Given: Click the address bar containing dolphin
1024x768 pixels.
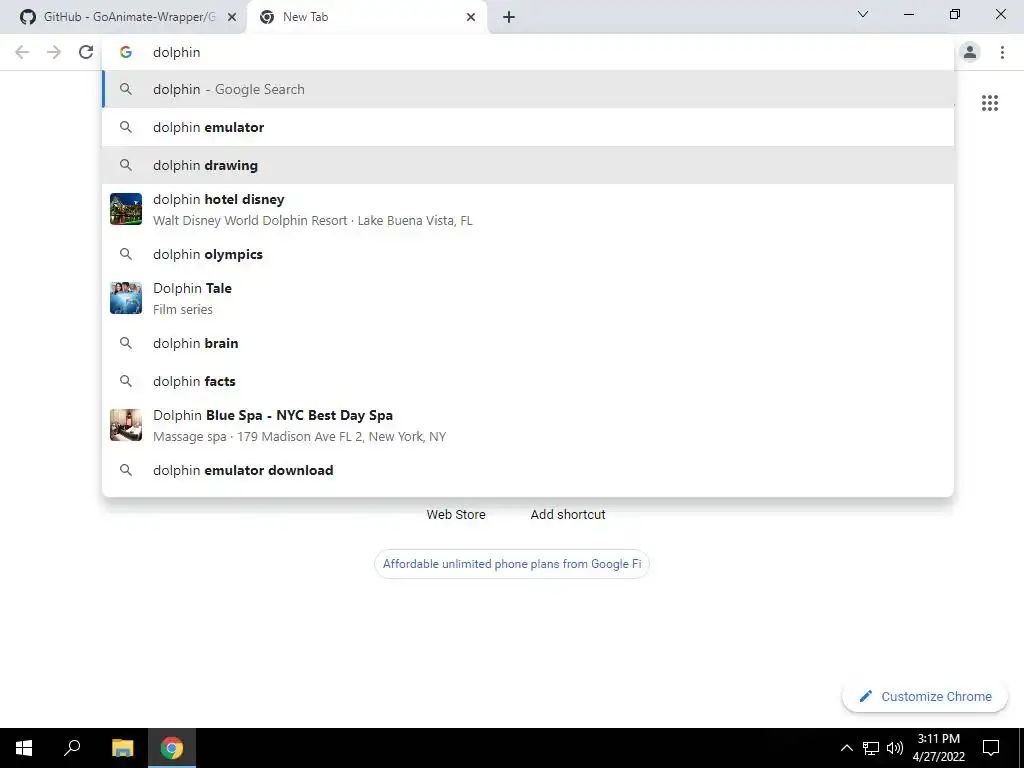Looking at the screenshot, I should point(528,52).
